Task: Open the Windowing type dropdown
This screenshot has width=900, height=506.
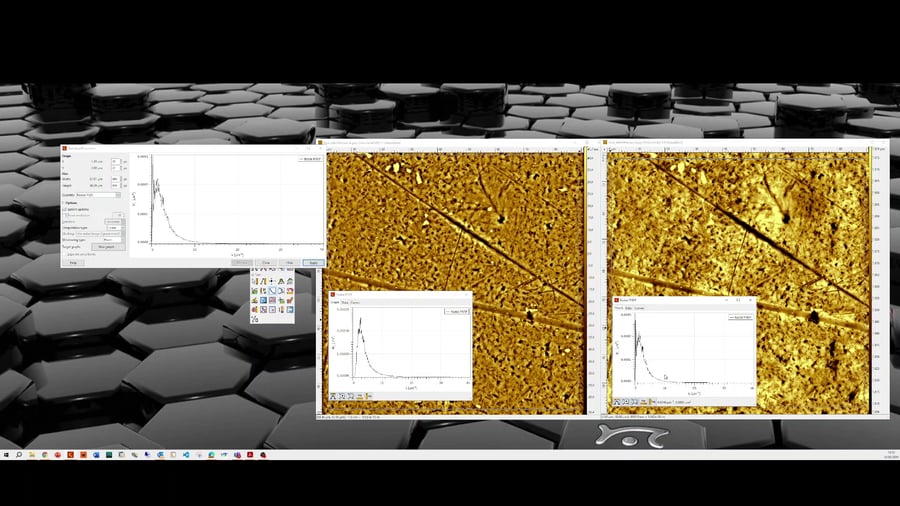Action: tap(114, 240)
